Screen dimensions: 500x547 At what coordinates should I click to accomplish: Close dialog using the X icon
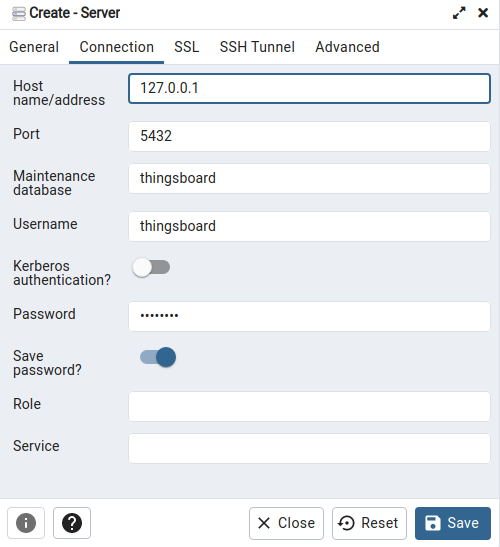(x=483, y=13)
